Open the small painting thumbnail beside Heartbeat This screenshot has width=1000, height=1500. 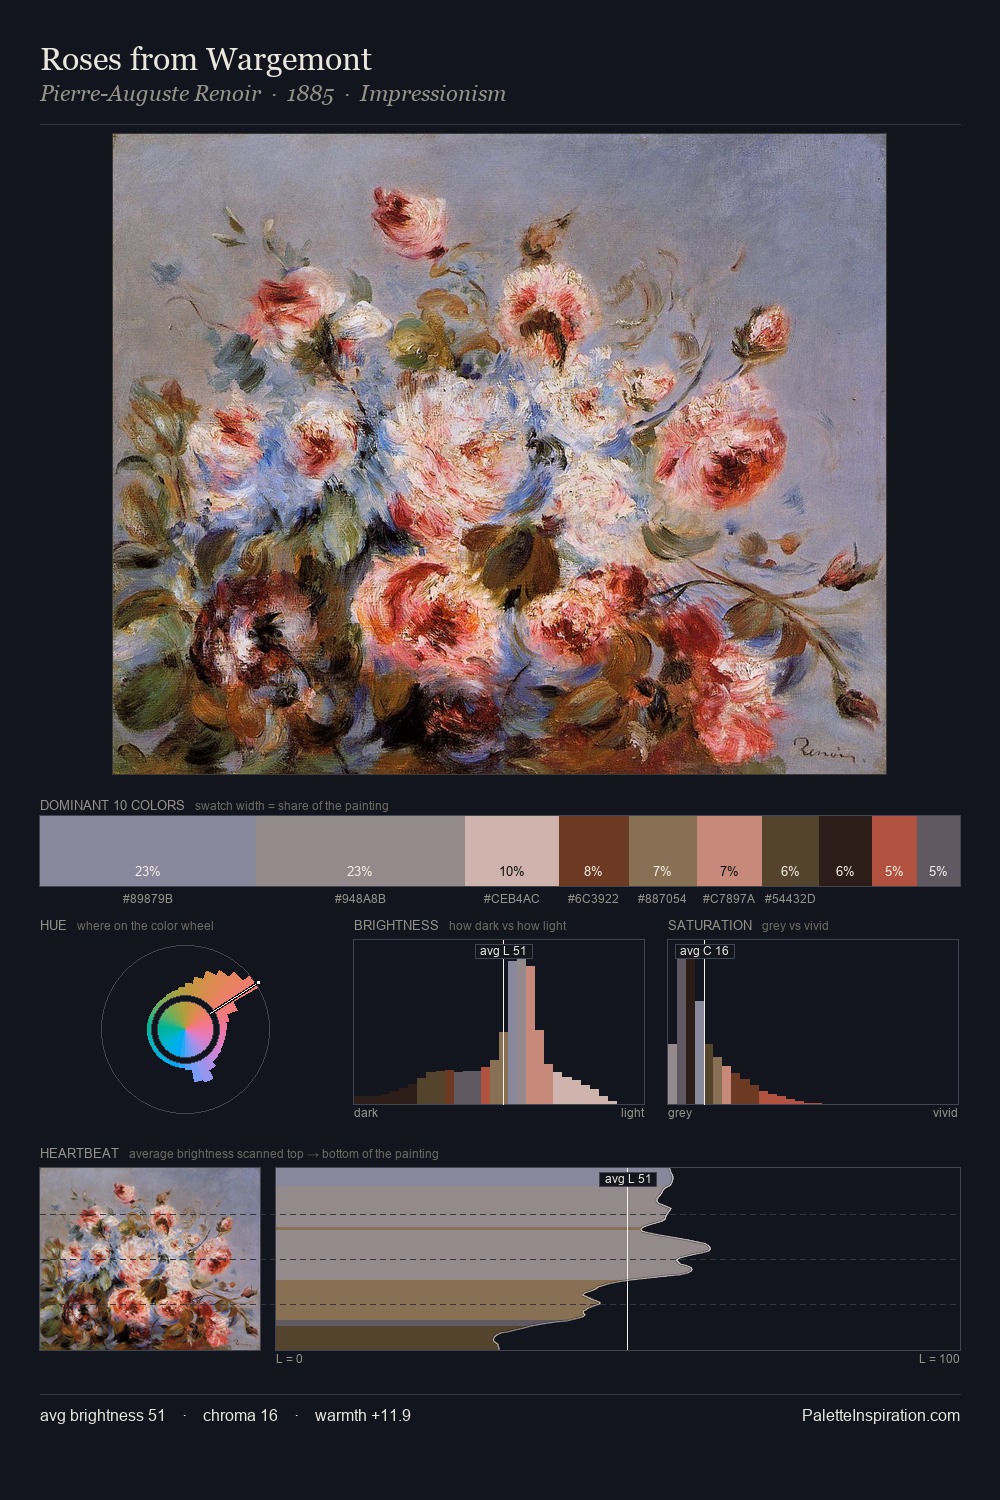point(150,1259)
